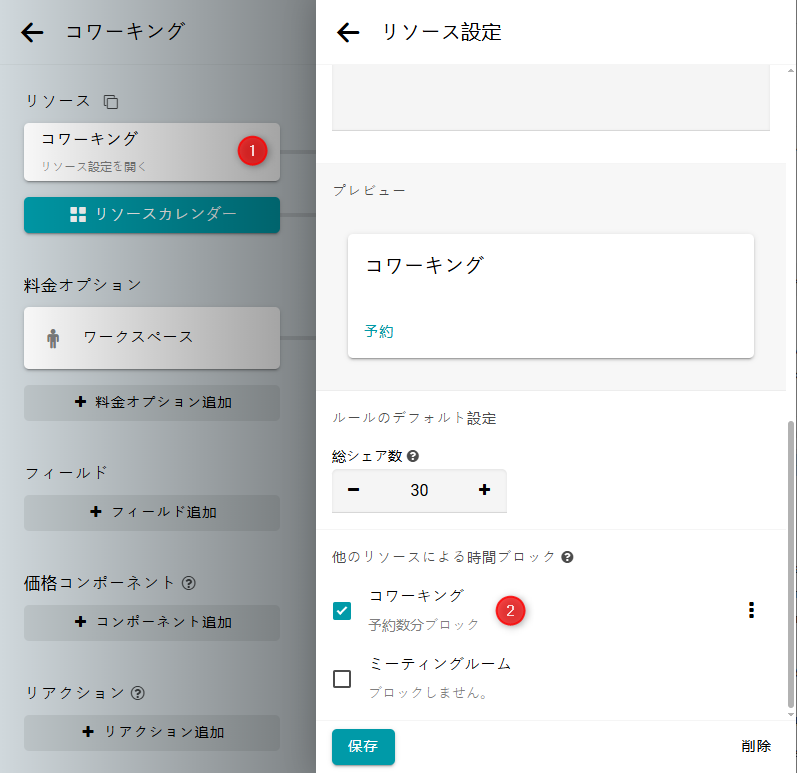Click the 予約 link in the preview
Image resolution: width=797 pixels, height=773 pixels.
point(379,331)
